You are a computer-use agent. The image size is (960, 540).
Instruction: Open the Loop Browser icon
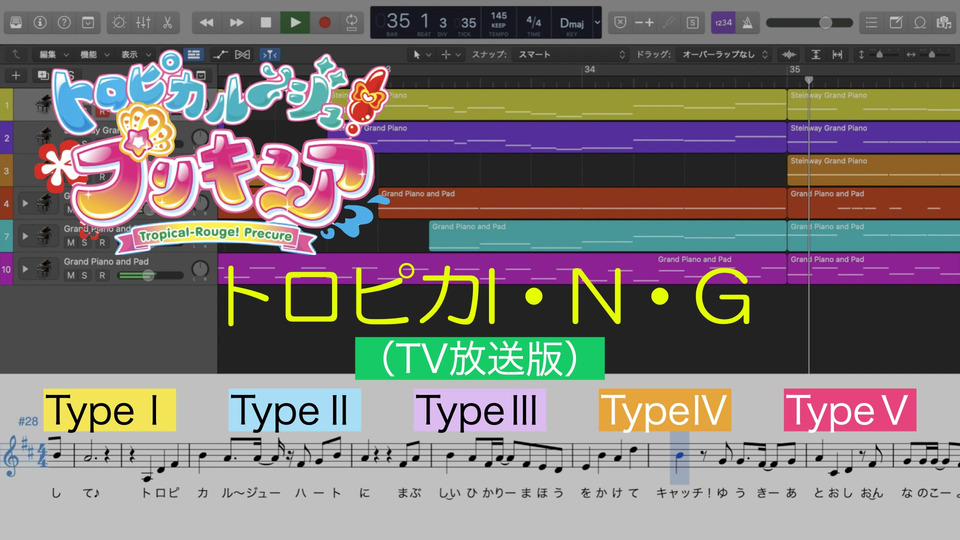(x=920, y=23)
